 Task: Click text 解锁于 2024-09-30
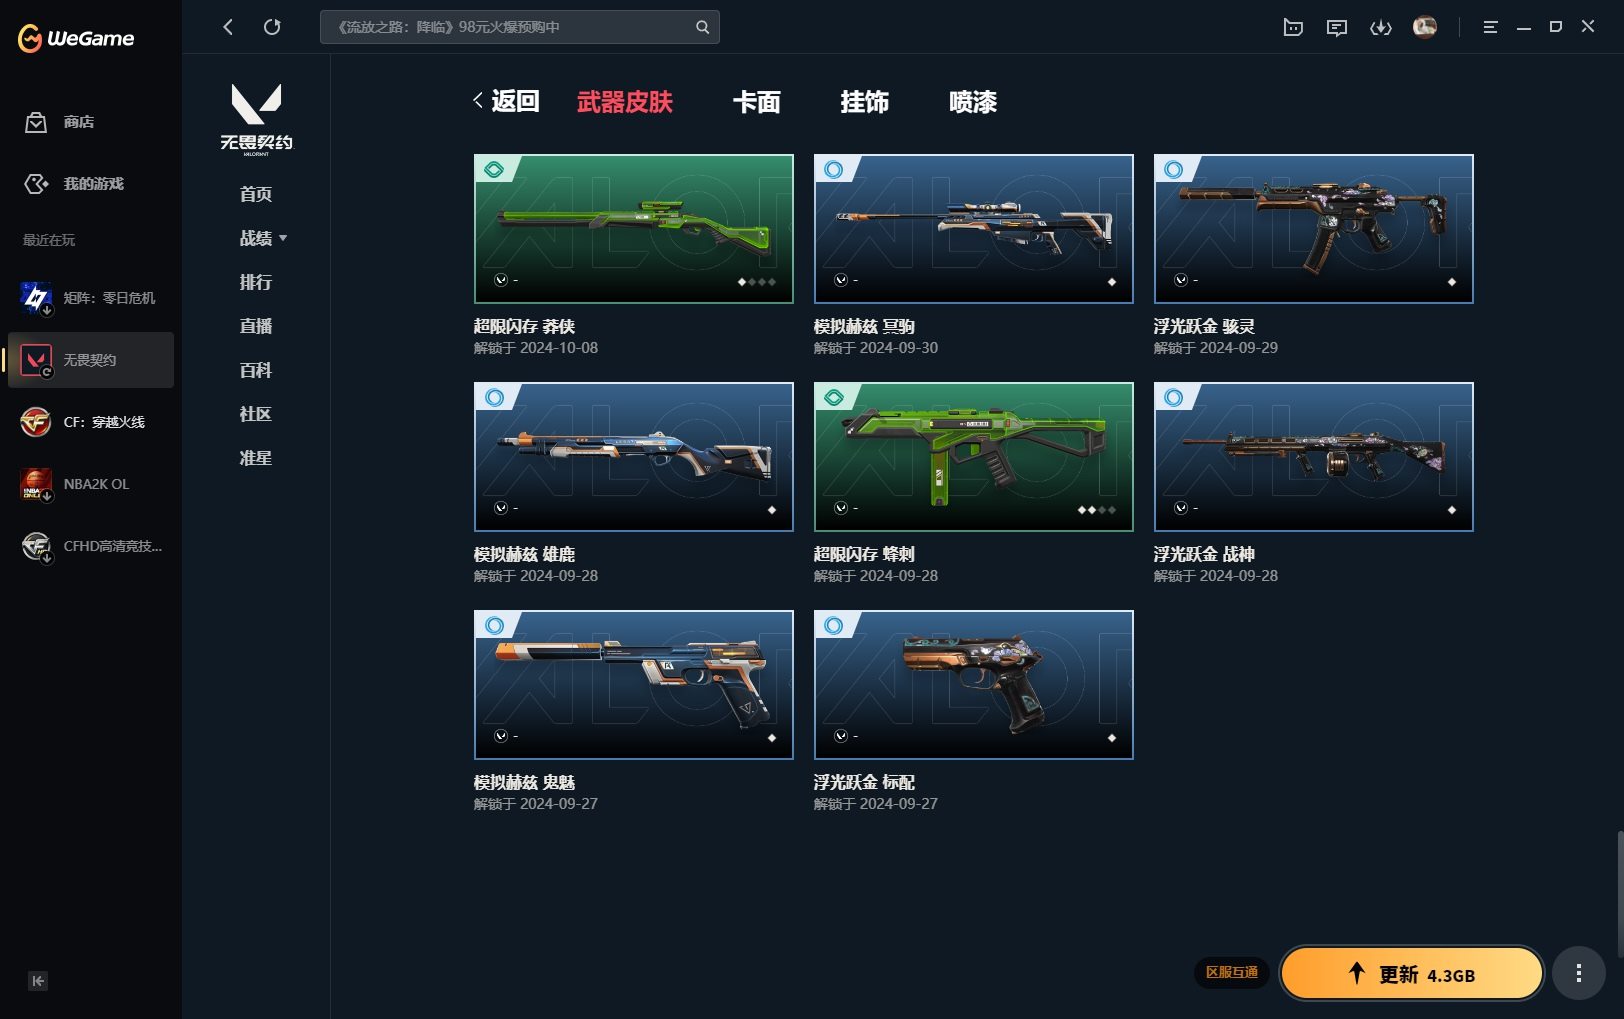[x=876, y=348]
